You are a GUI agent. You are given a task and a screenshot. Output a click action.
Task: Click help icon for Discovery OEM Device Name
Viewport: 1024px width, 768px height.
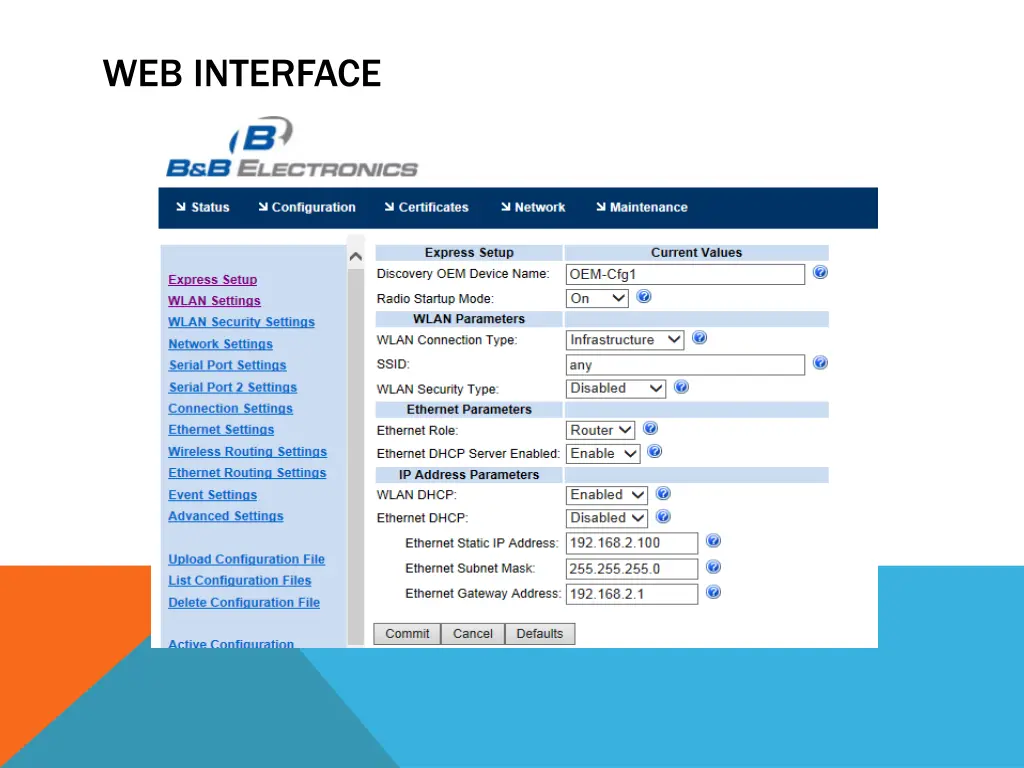point(820,272)
